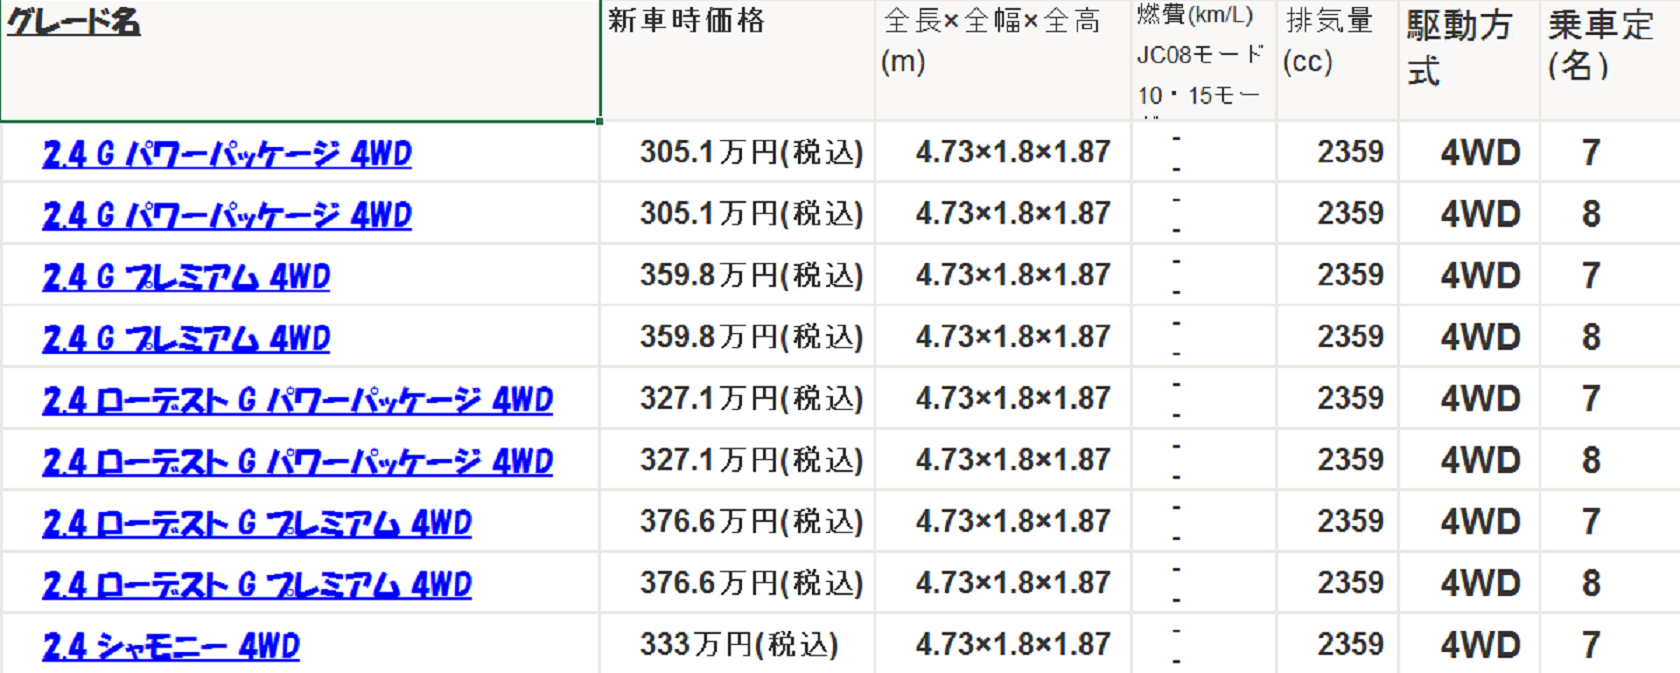
Task: Click the 4WD cell in シャモニー row
Action: pos(1479,645)
